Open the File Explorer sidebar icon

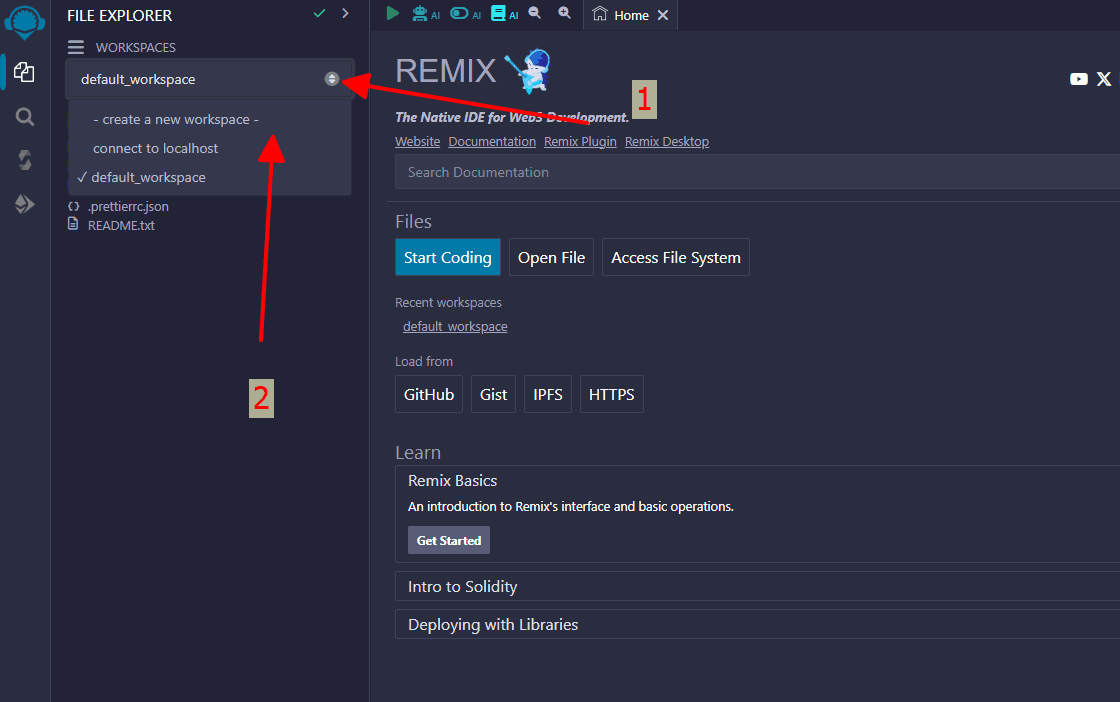[24, 72]
